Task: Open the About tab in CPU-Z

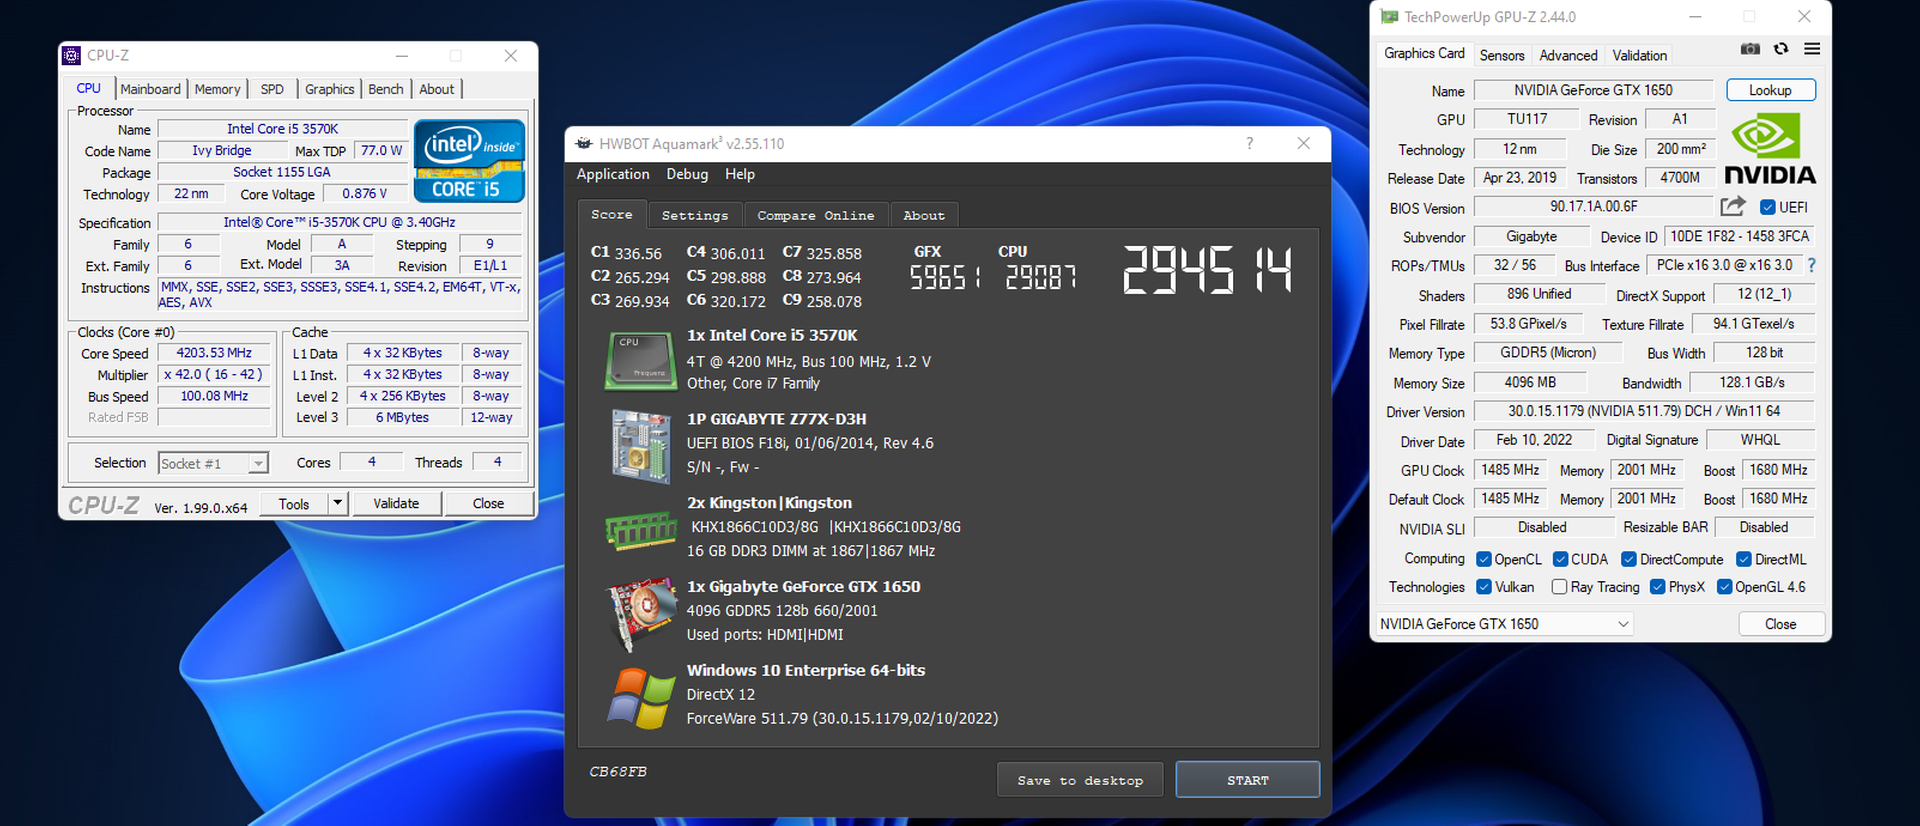Action: tap(436, 89)
